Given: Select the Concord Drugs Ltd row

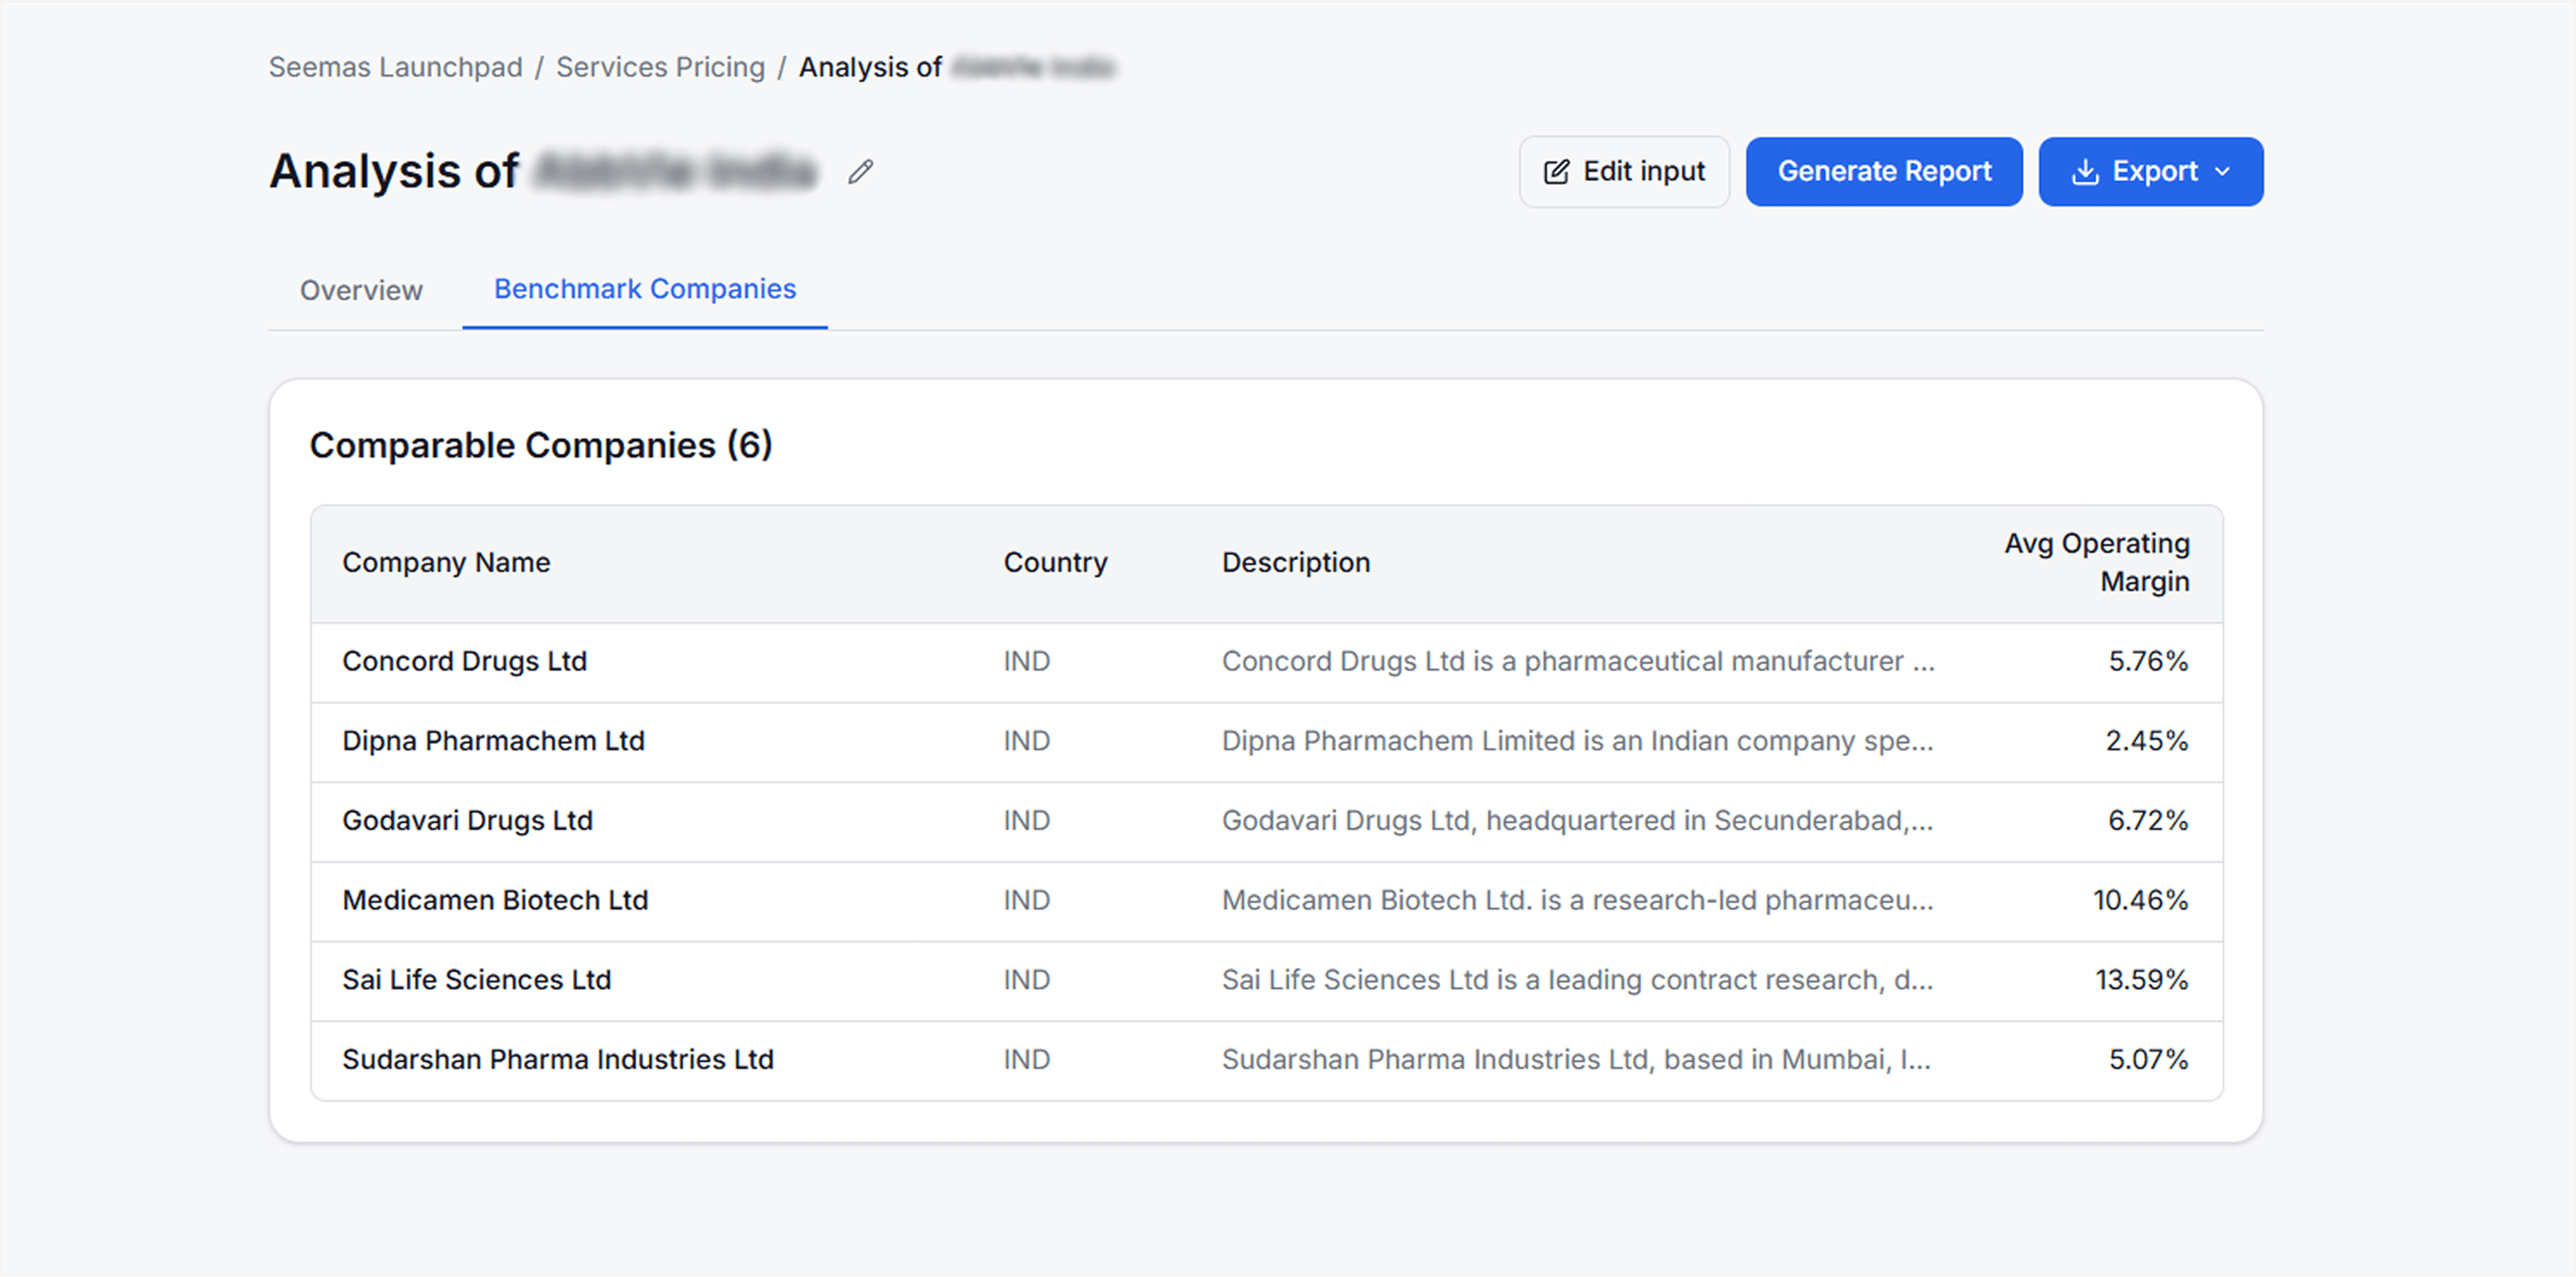Looking at the screenshot, I should pyautogui.click(x=1266, y=662).
